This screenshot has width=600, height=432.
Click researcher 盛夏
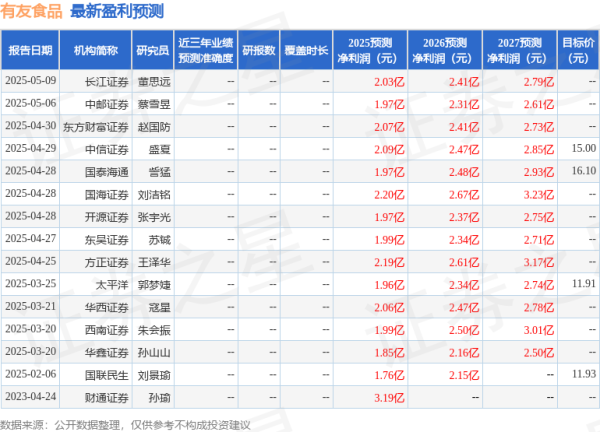click(159, 149)
